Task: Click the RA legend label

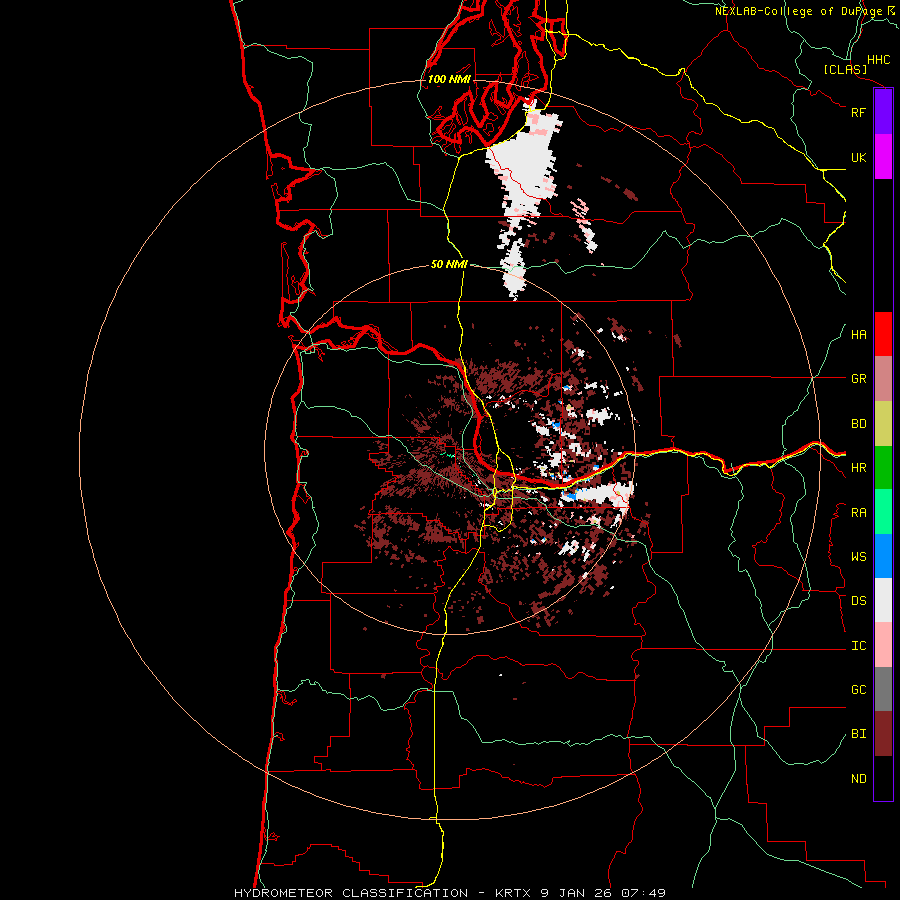Action: (x=858, y=513)
